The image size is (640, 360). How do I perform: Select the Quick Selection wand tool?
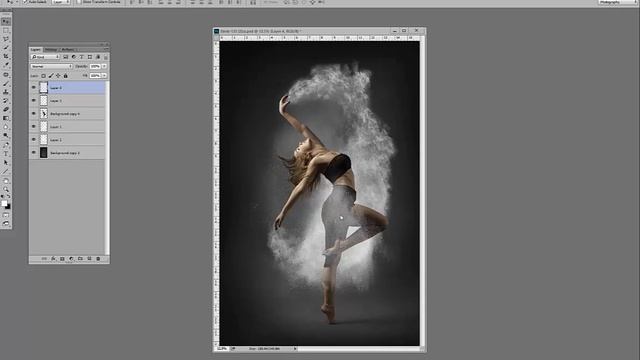[6, 48]
